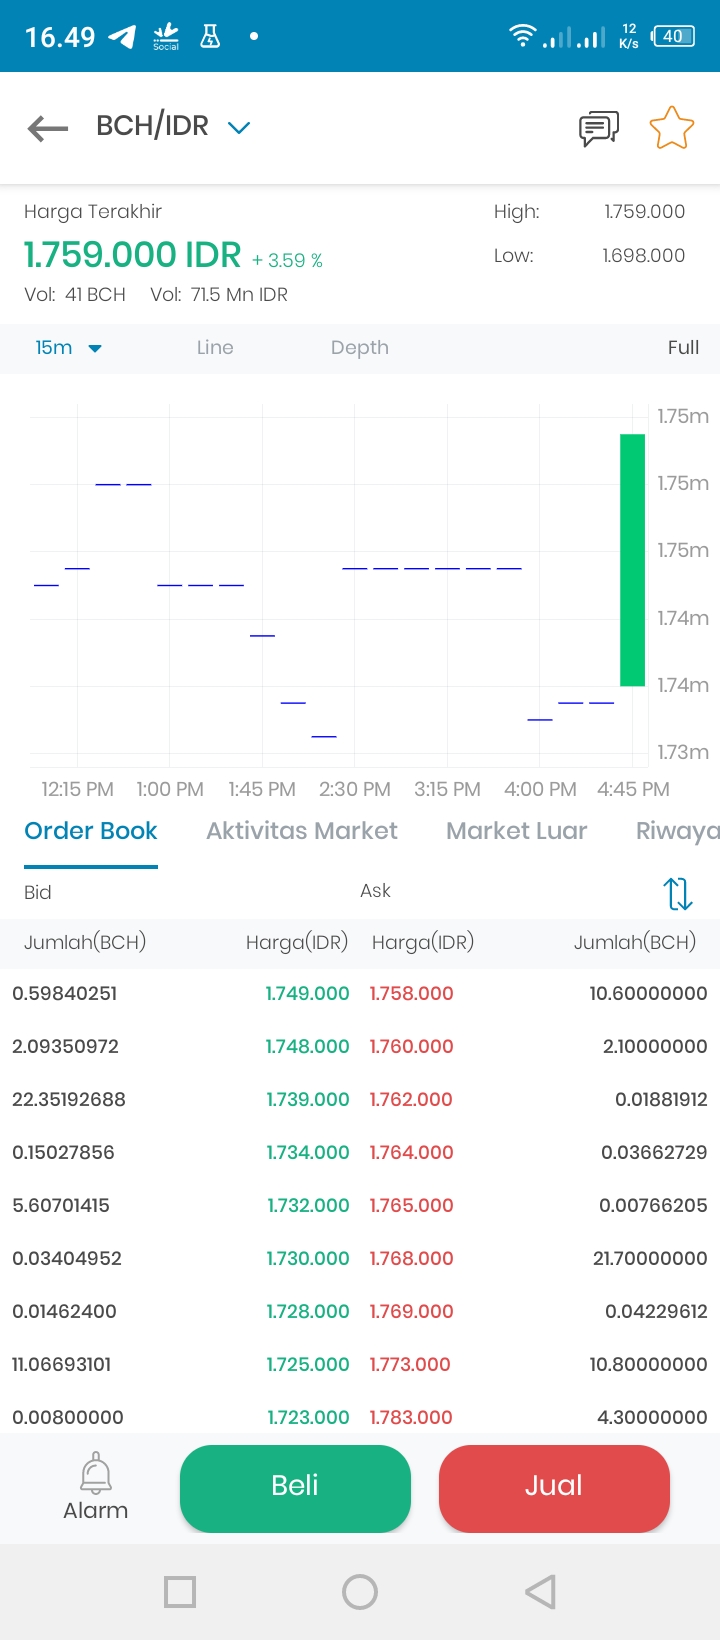Tap the back arrow icon
The height and width of the screenshot is (1640, 720).
[48, 128]
